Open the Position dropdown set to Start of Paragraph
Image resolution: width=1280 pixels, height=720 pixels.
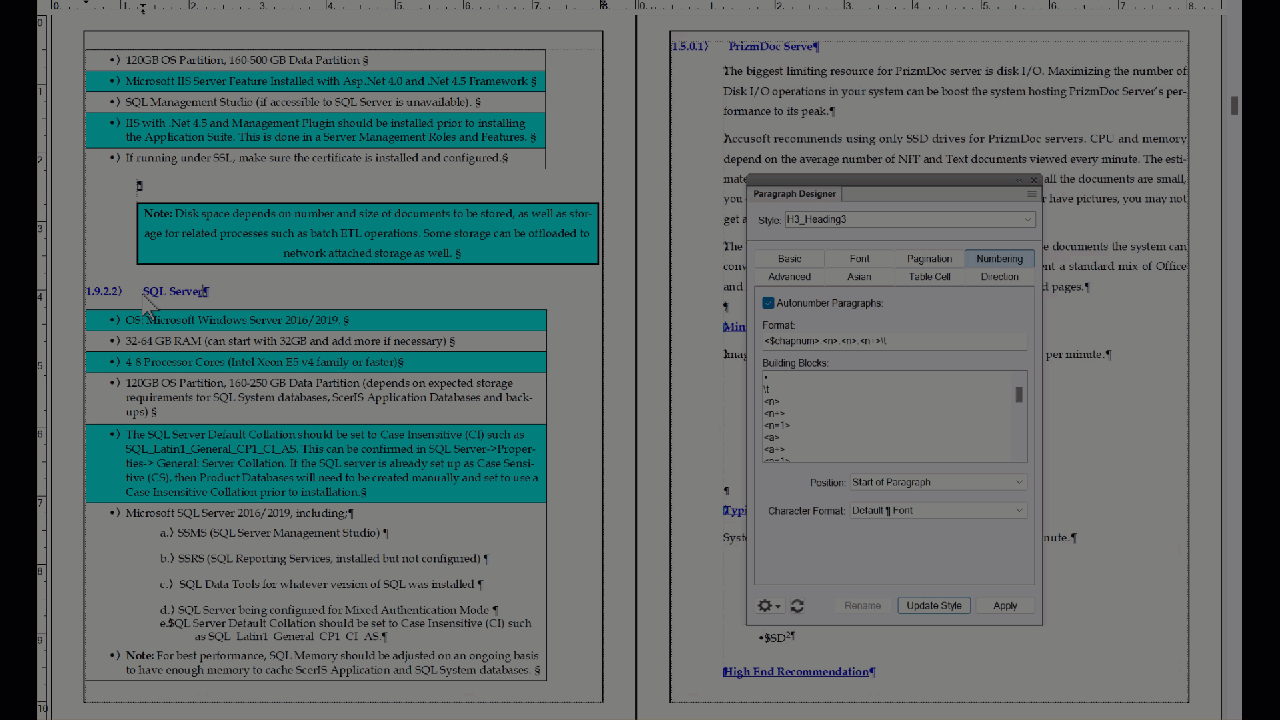(x=938, y=482)
